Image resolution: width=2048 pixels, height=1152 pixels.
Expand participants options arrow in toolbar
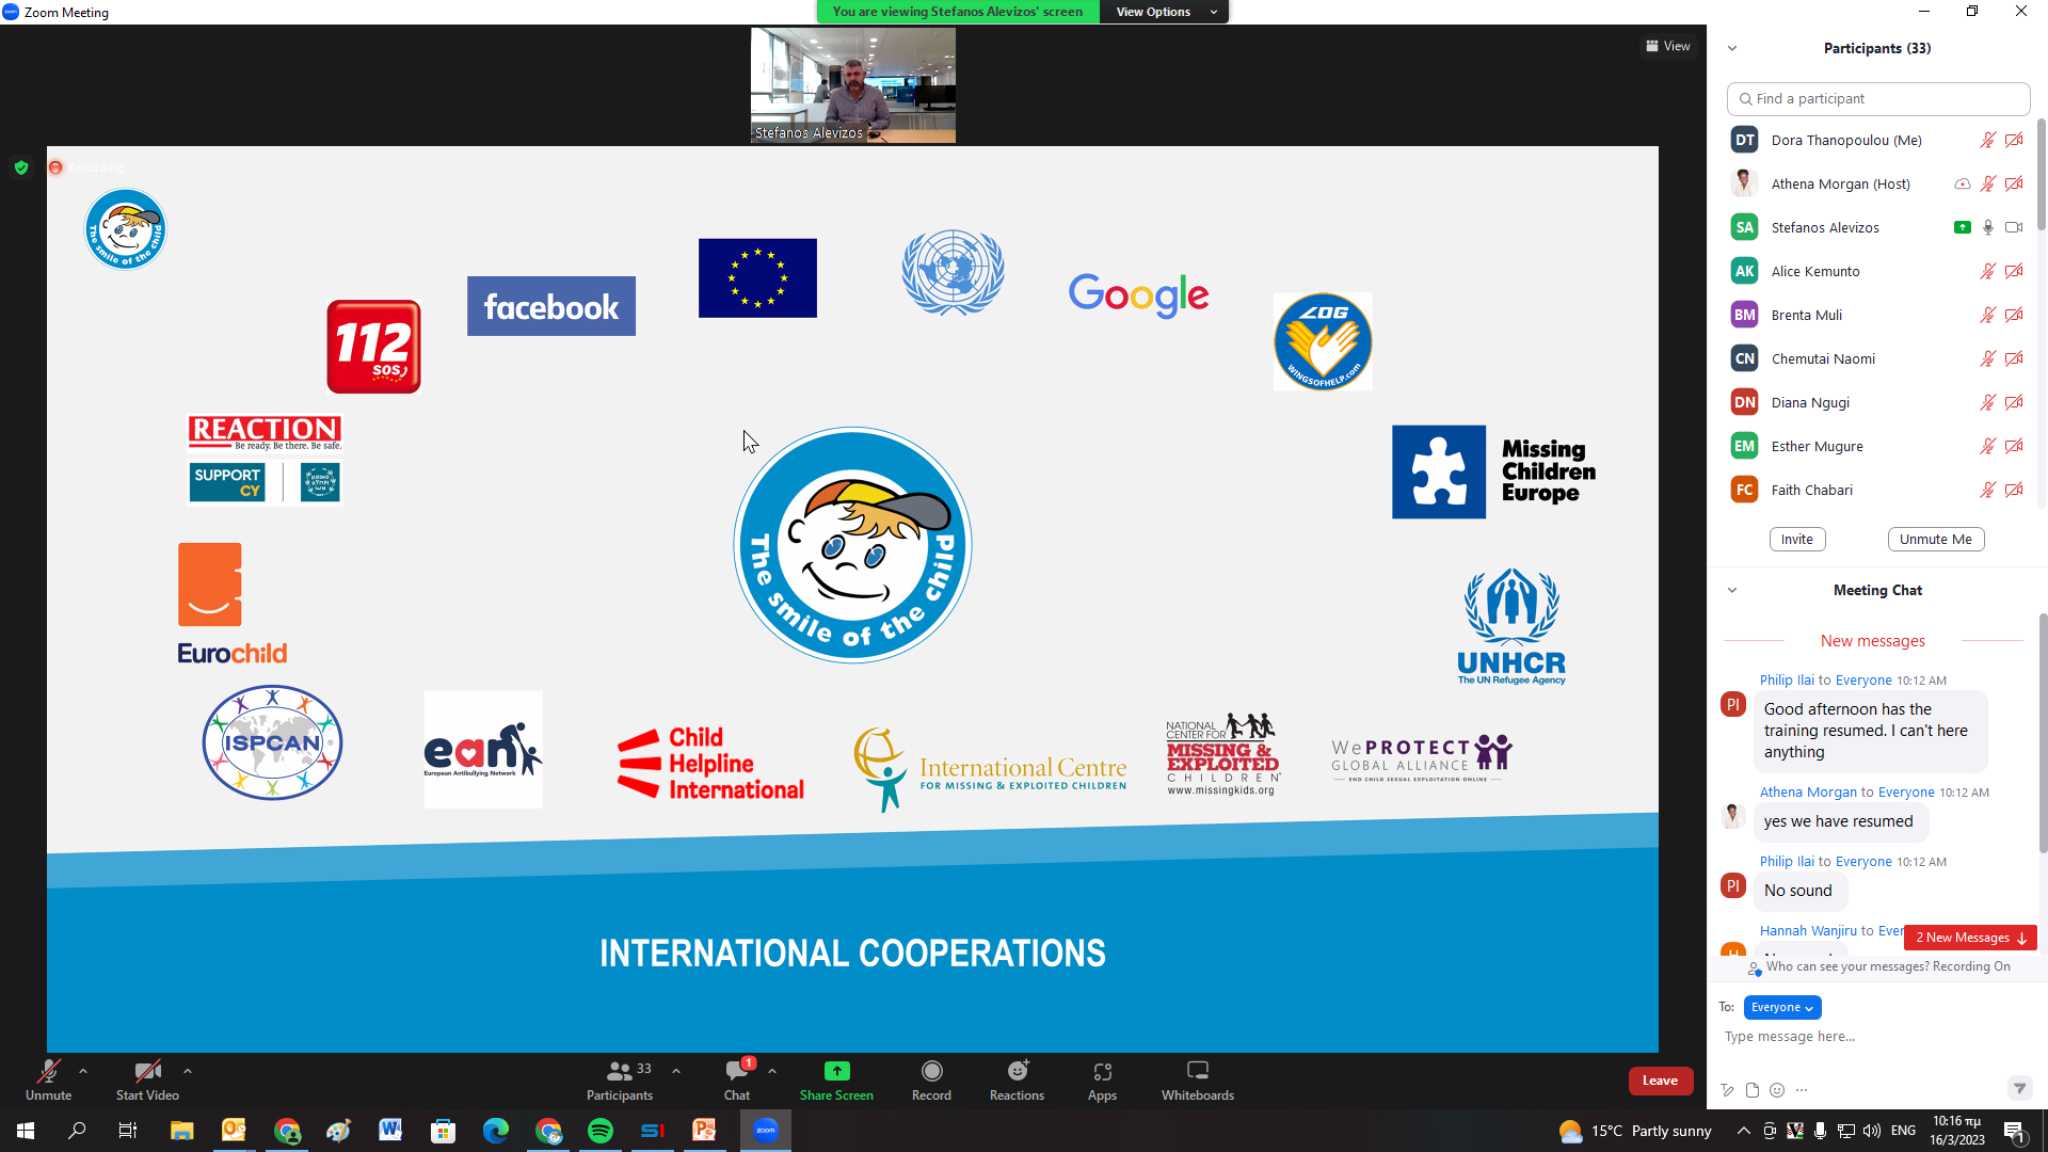point(676,1071)
